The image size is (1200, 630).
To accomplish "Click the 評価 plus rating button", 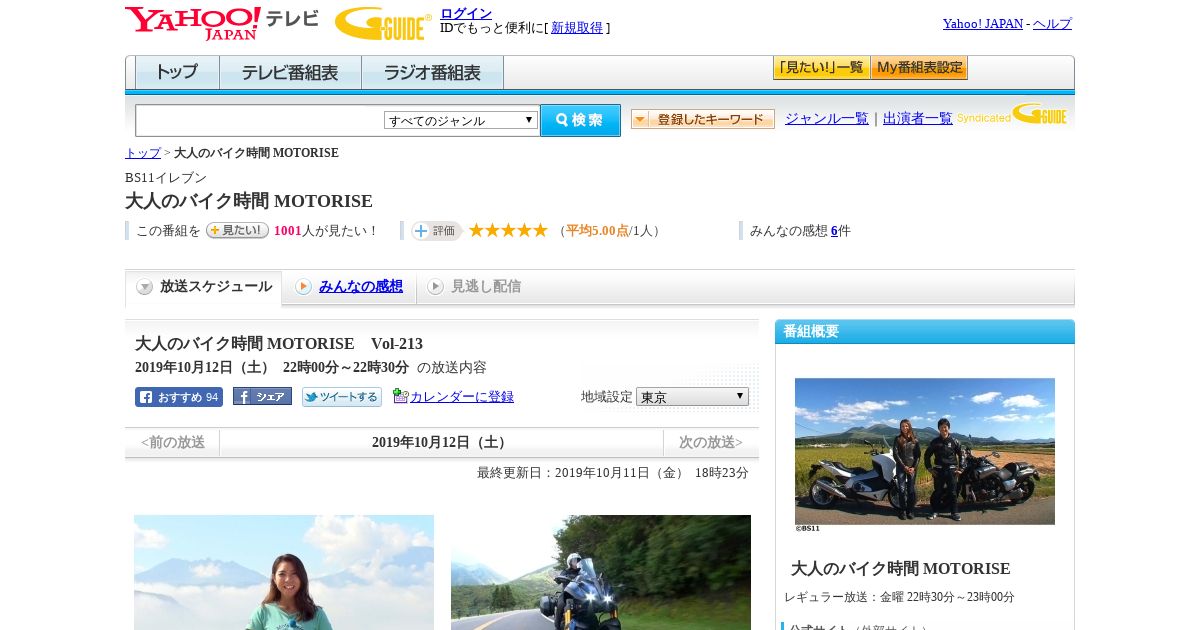I will [x=436, y=231].
